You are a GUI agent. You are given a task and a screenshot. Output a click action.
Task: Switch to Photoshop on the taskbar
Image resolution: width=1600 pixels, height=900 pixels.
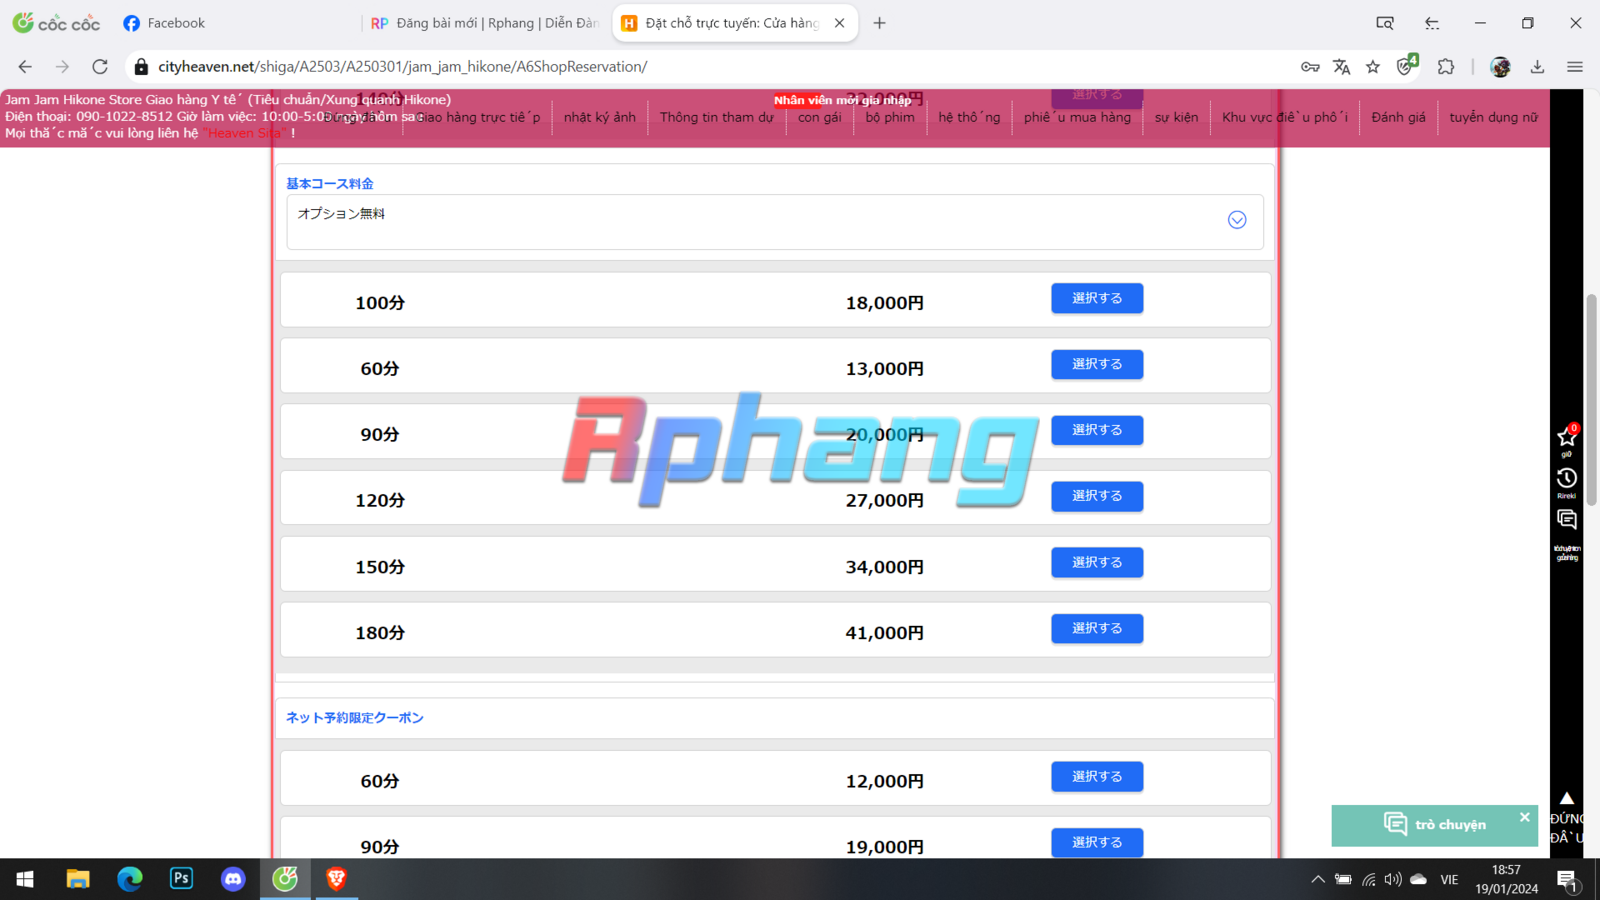182,879
